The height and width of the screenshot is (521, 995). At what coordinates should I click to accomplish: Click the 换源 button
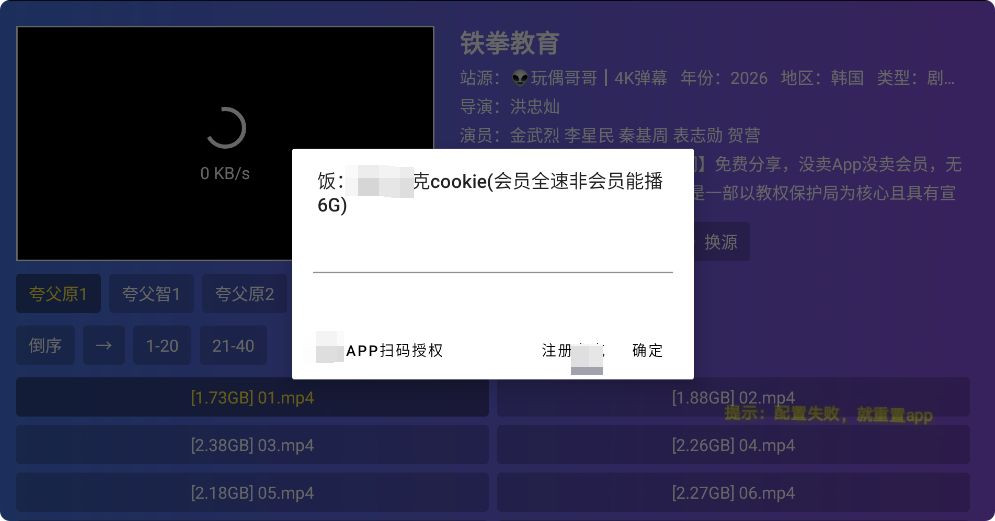721,242
